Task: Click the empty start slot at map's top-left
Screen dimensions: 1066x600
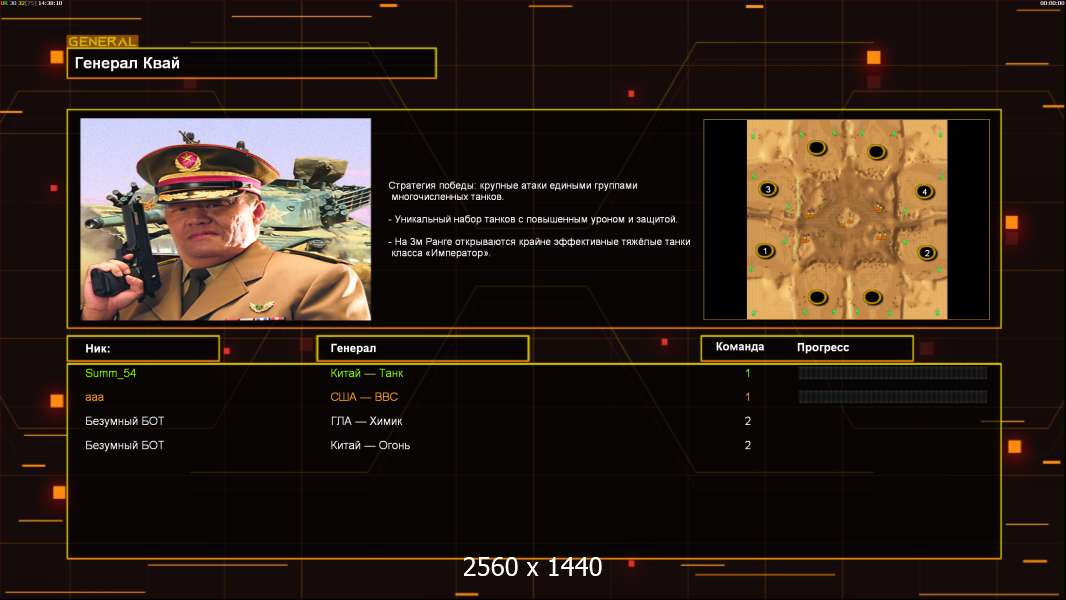Action: click(x=816, y=148)
